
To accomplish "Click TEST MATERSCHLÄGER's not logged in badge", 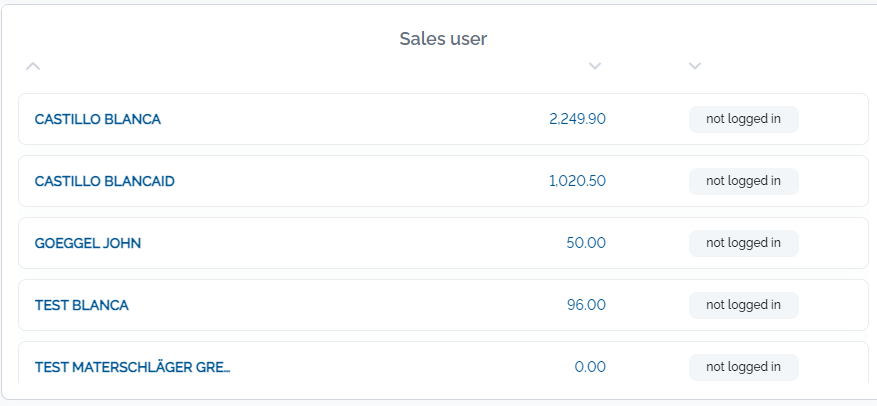I will point(743,367).
